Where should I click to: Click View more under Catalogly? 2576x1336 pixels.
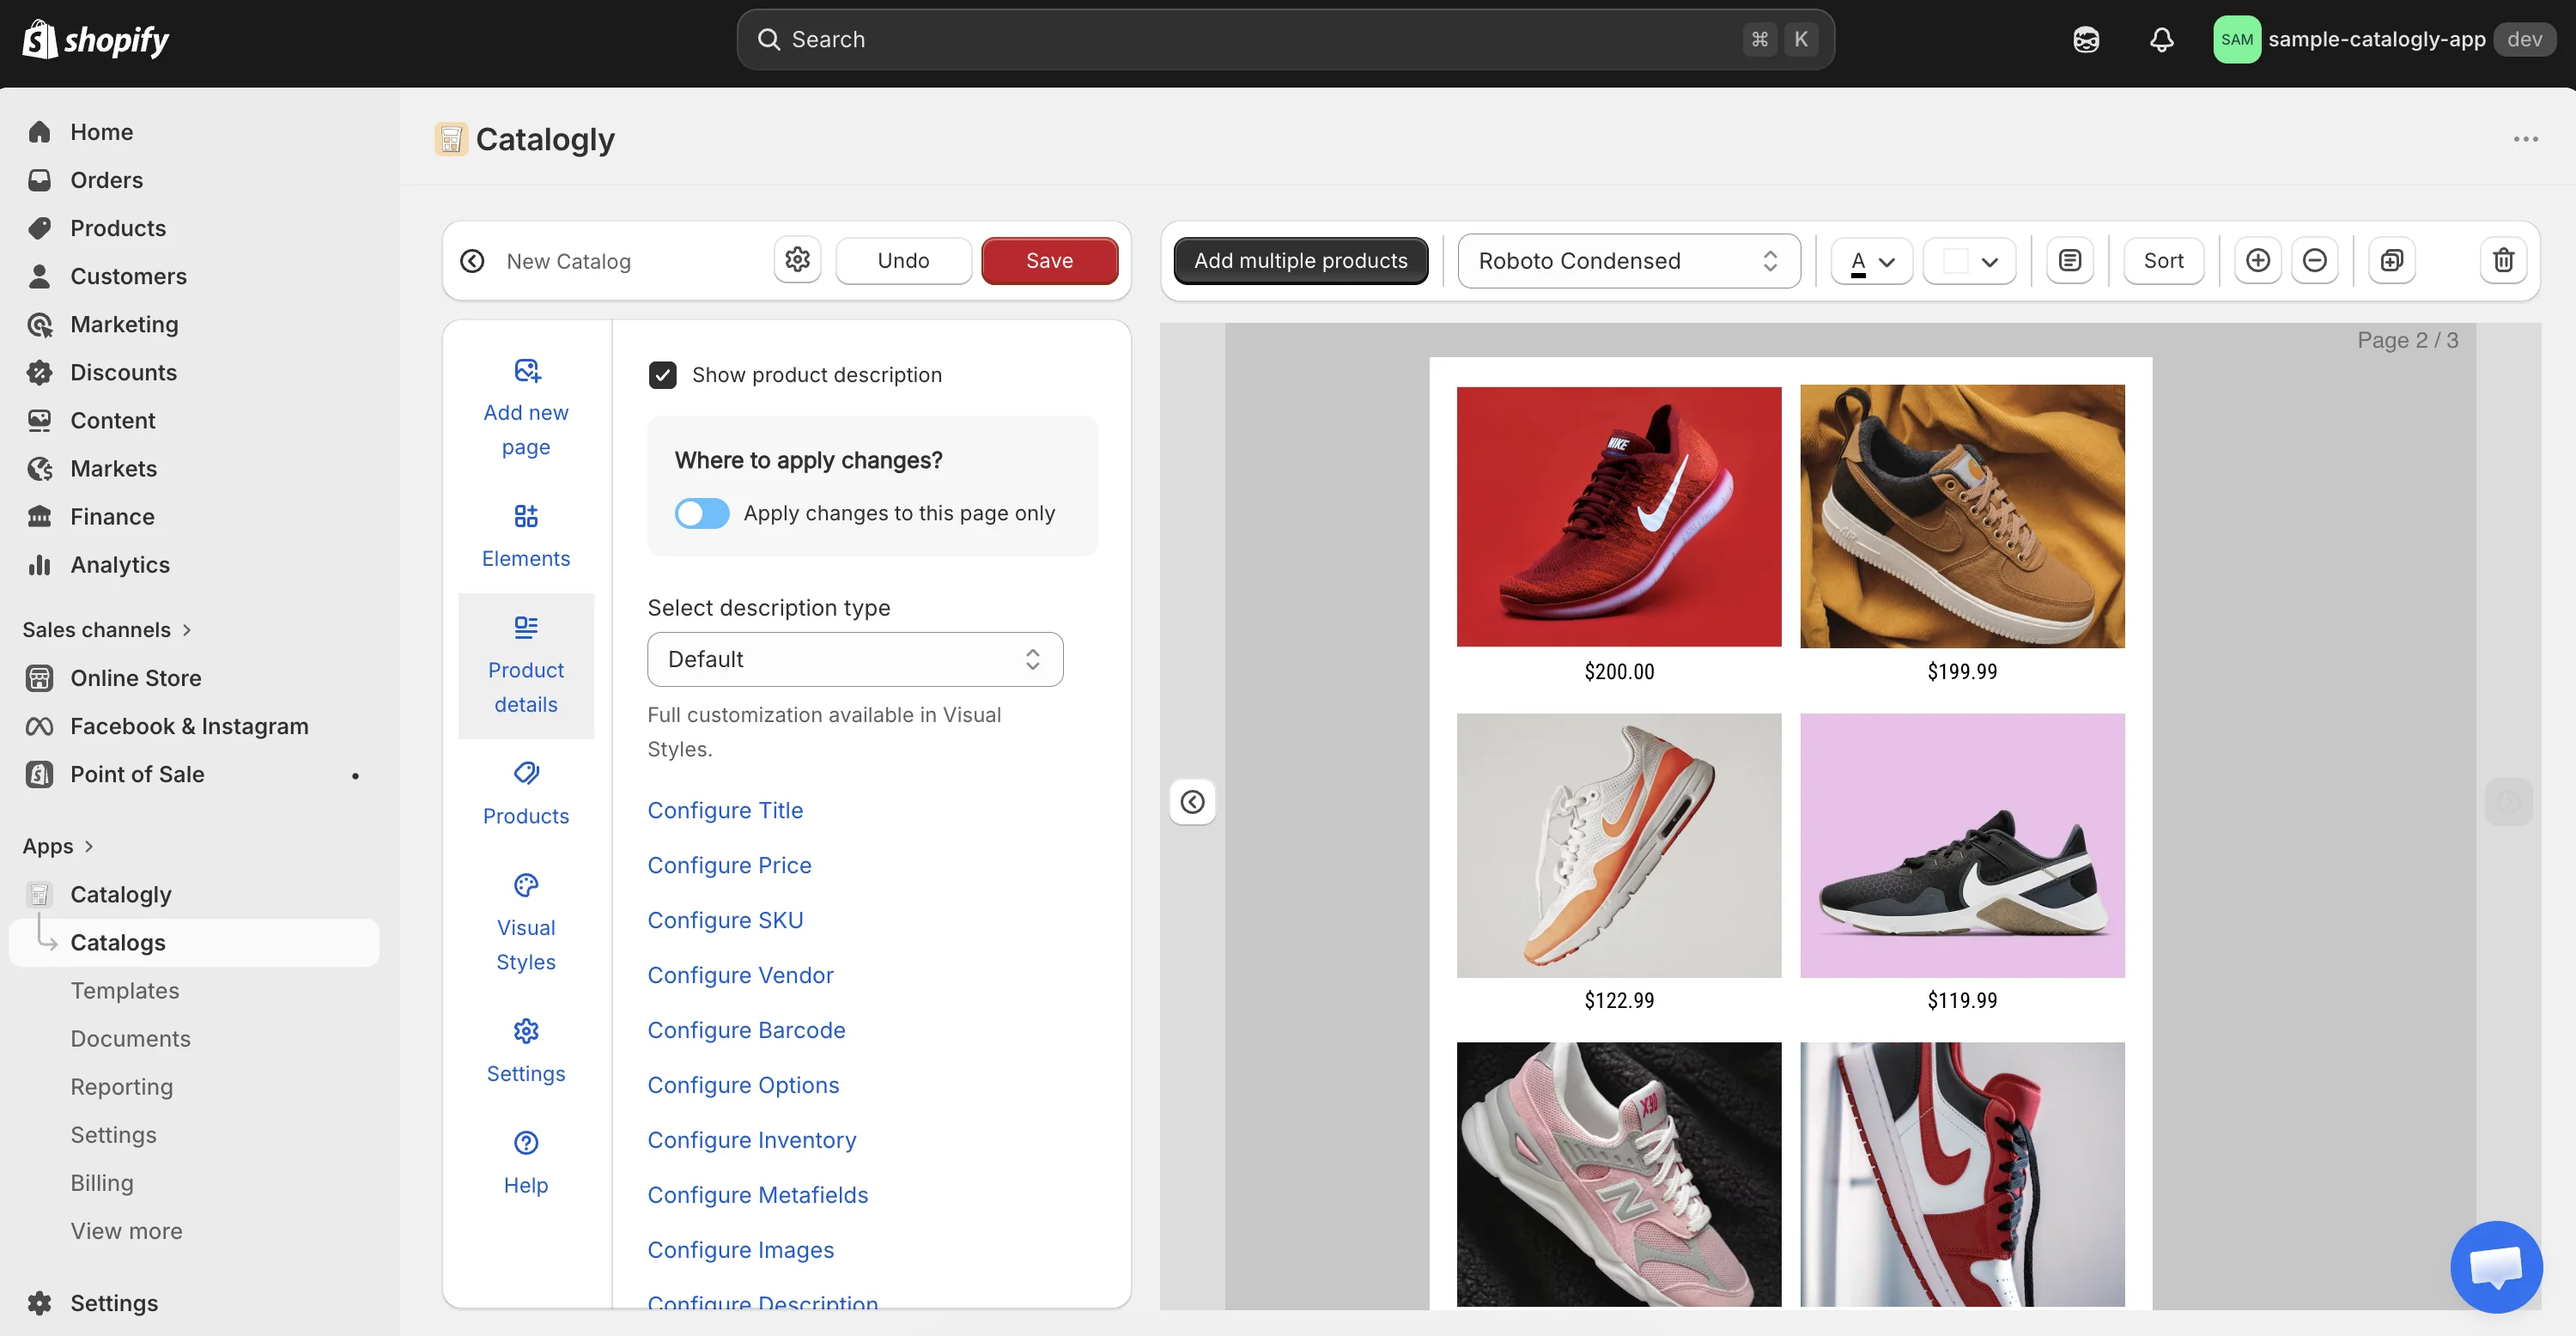[x=126, y=1231]
